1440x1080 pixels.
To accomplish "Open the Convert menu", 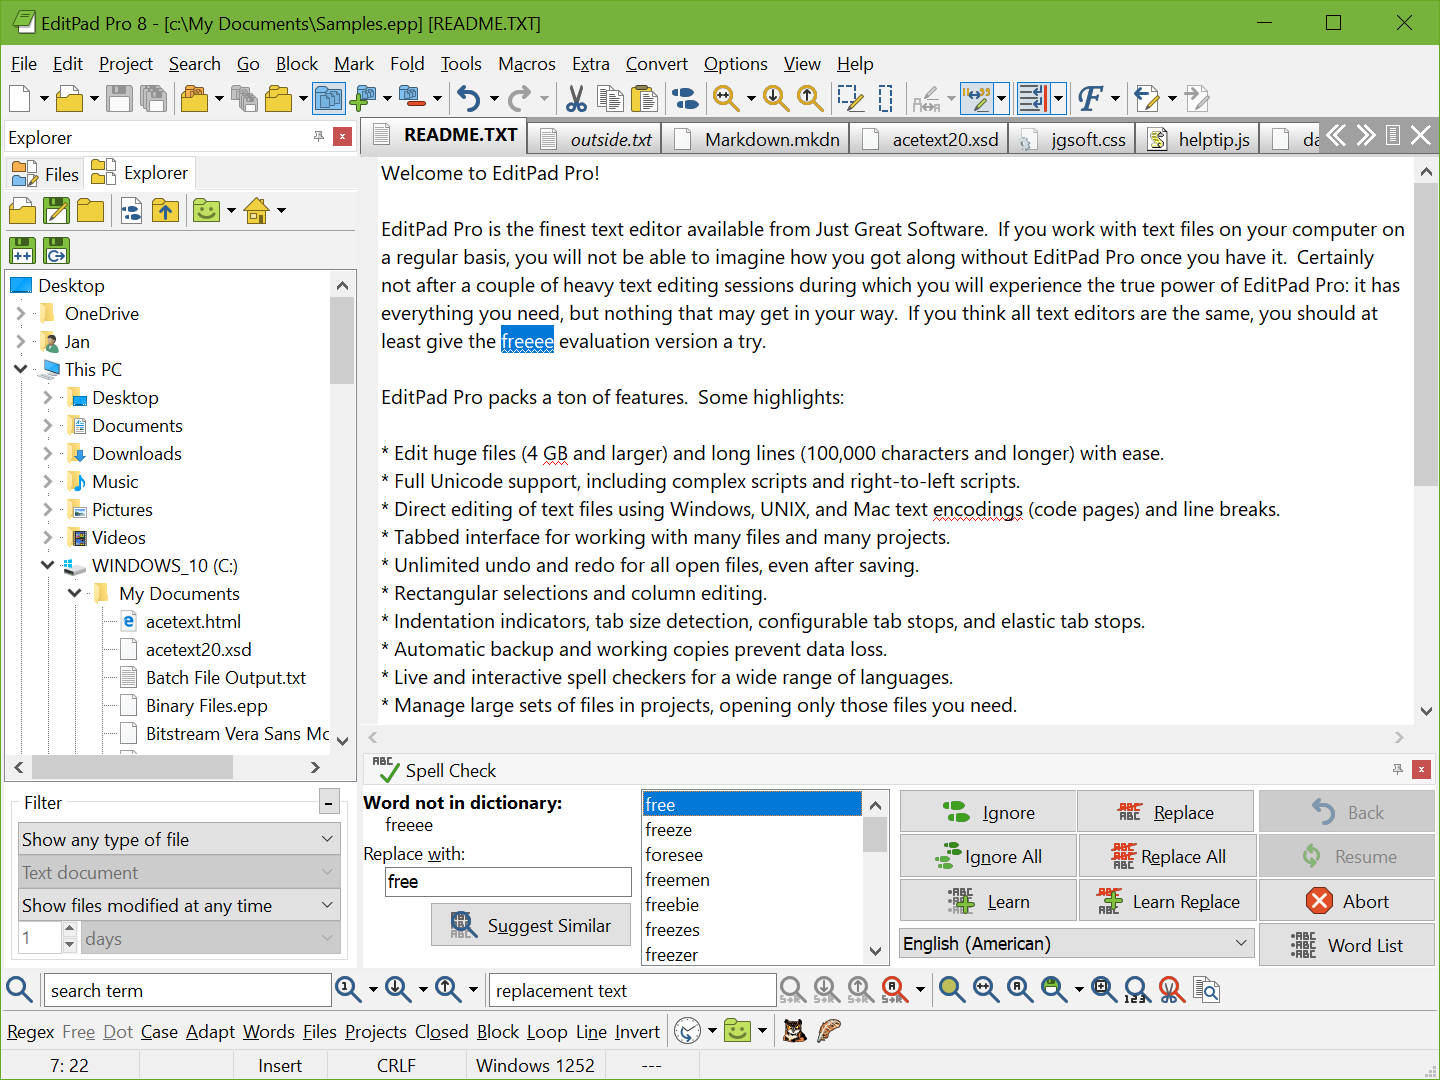I will coord(657,64).
